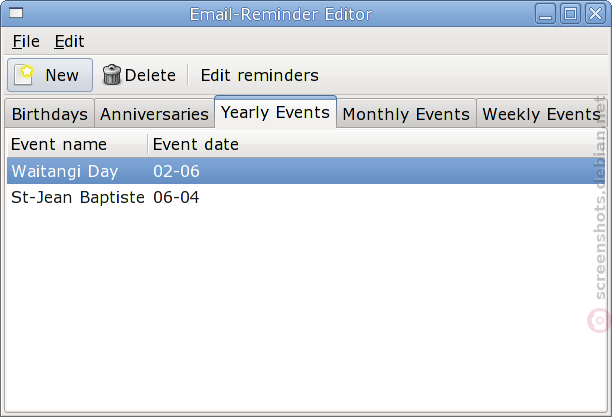
Task: Select the Yearly Events tab
Action: pyautogui.click(x=275, y=112)
